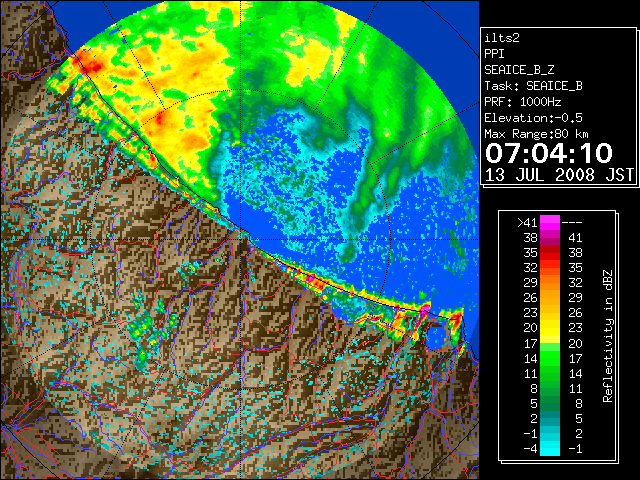
Task: Click the >41 legend label
Action: pos(527,223)
